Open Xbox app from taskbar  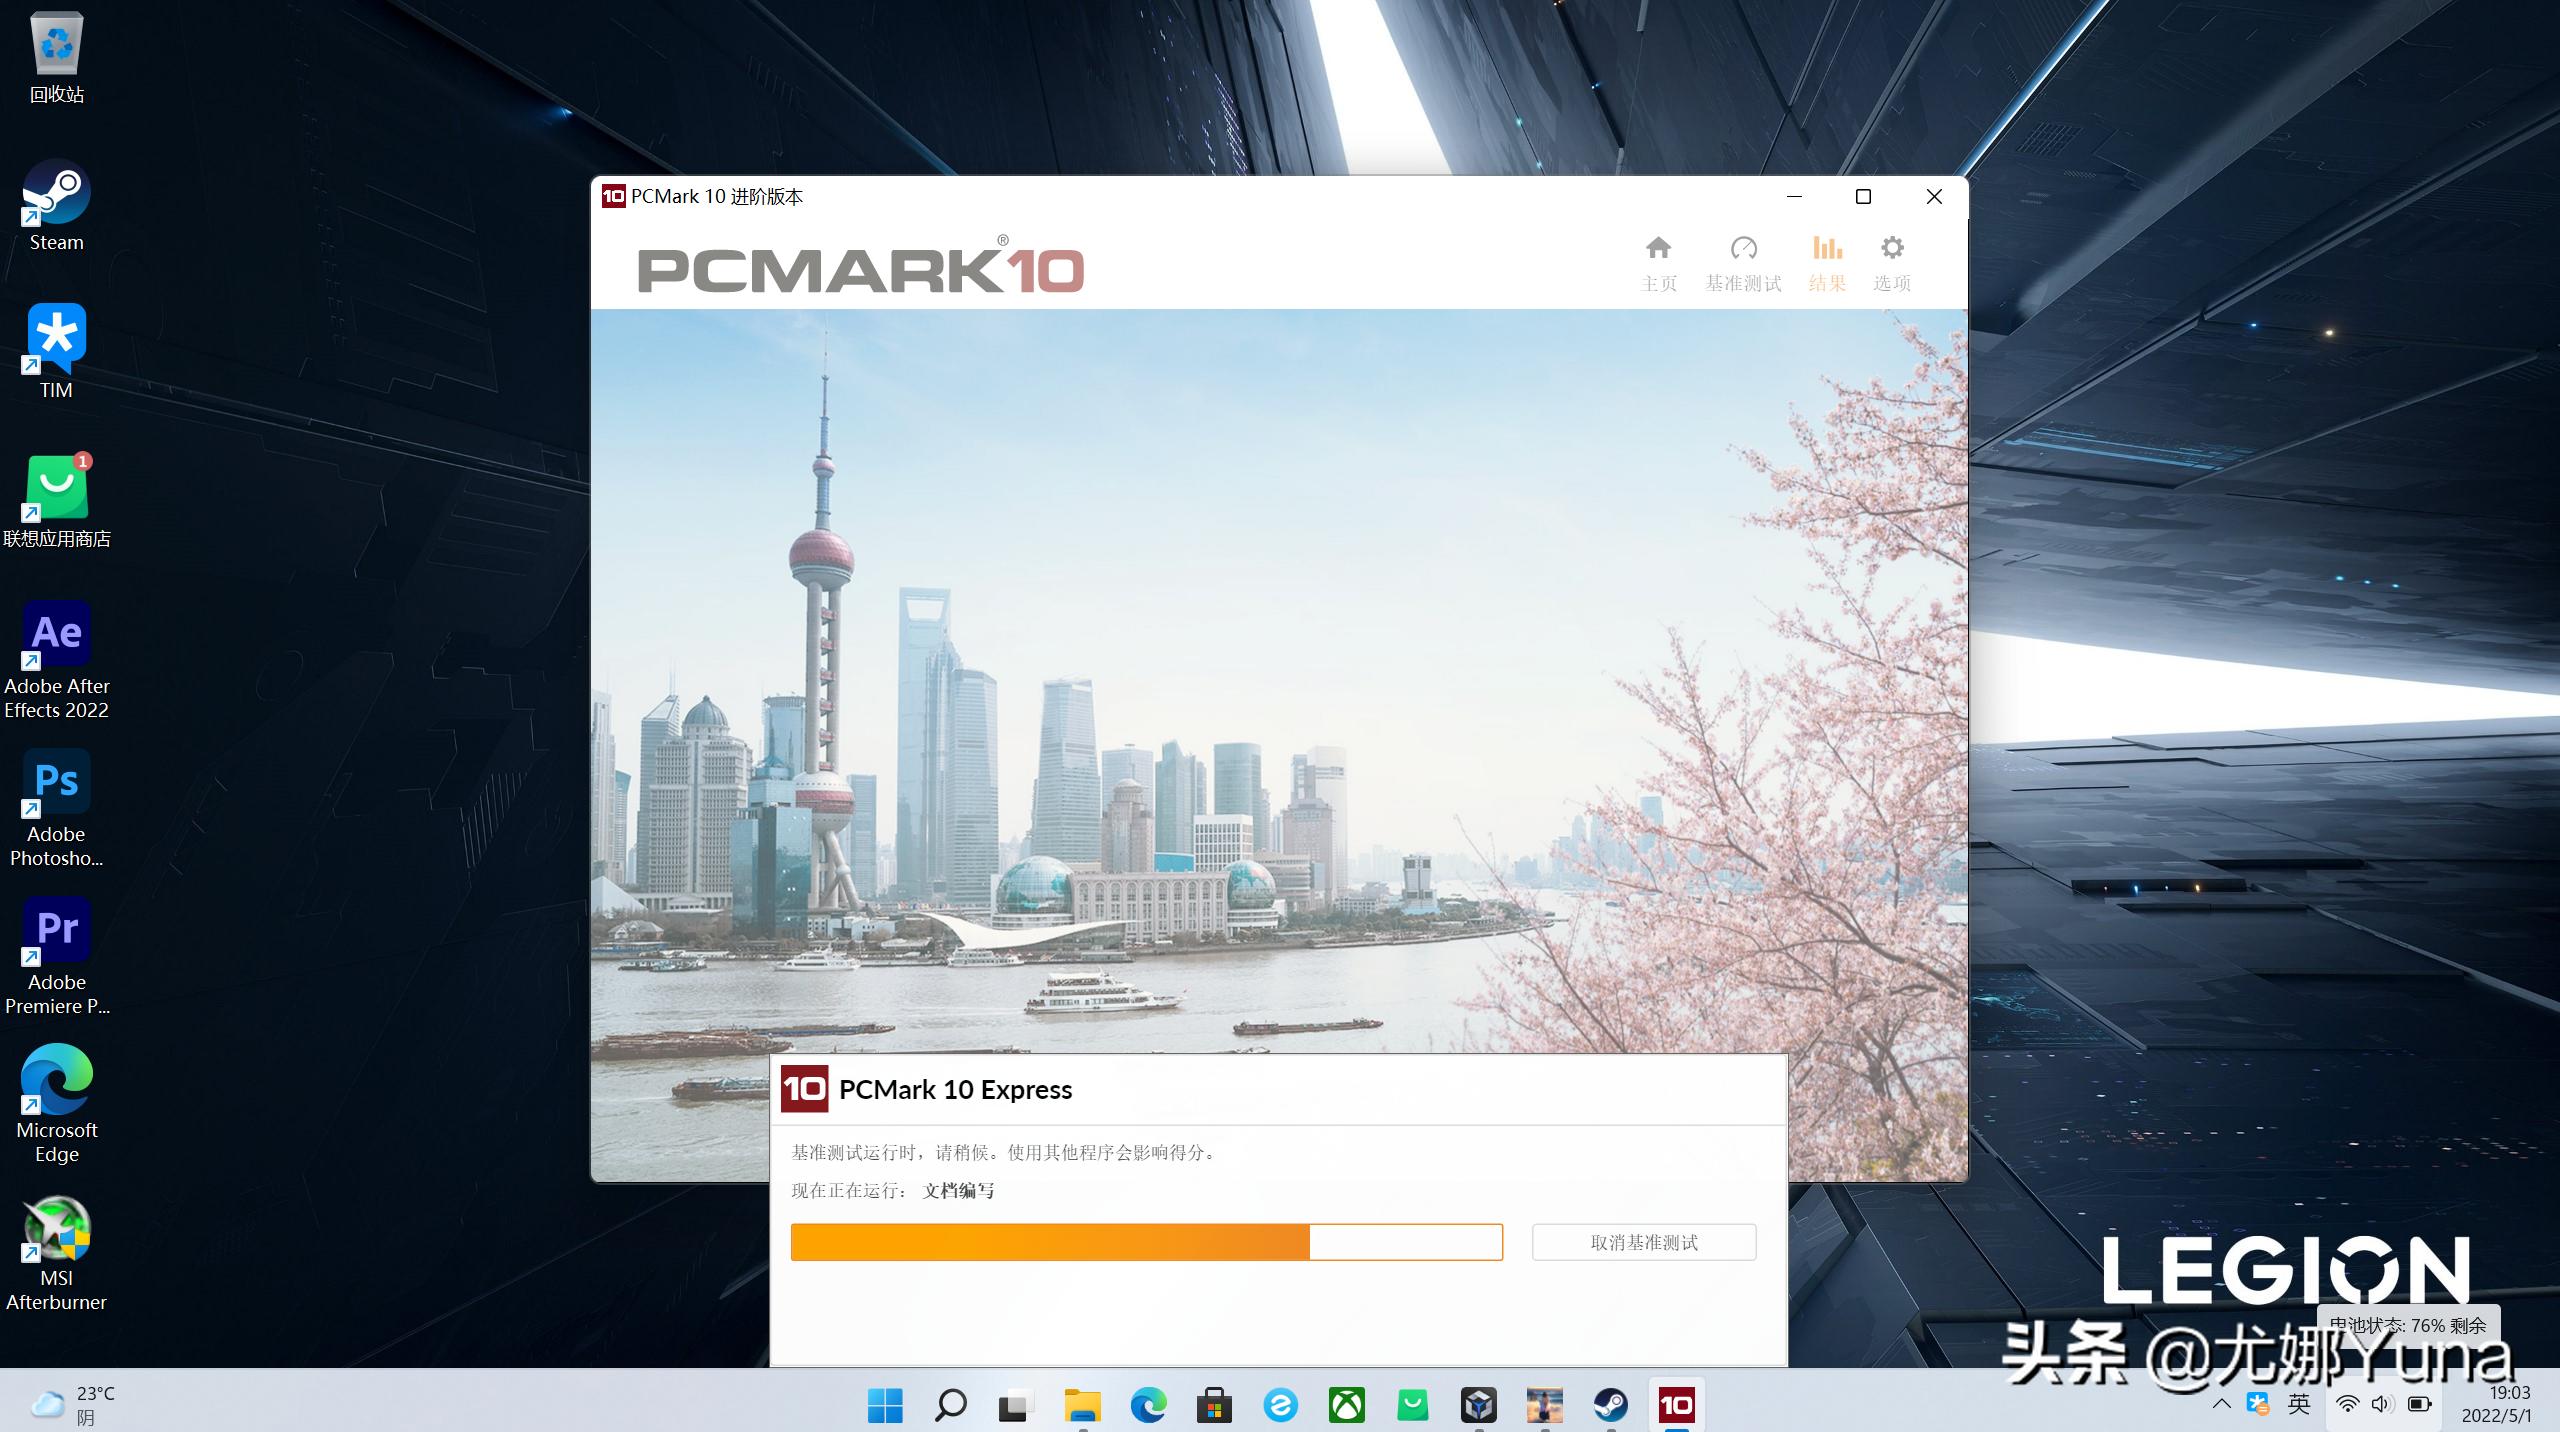tap(1346, 1405)
